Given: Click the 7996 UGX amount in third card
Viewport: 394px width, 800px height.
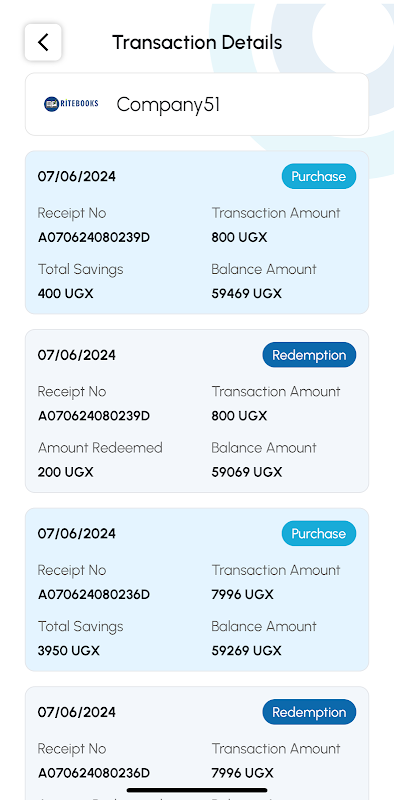Looking at the screenshot, I should (243, 595).
